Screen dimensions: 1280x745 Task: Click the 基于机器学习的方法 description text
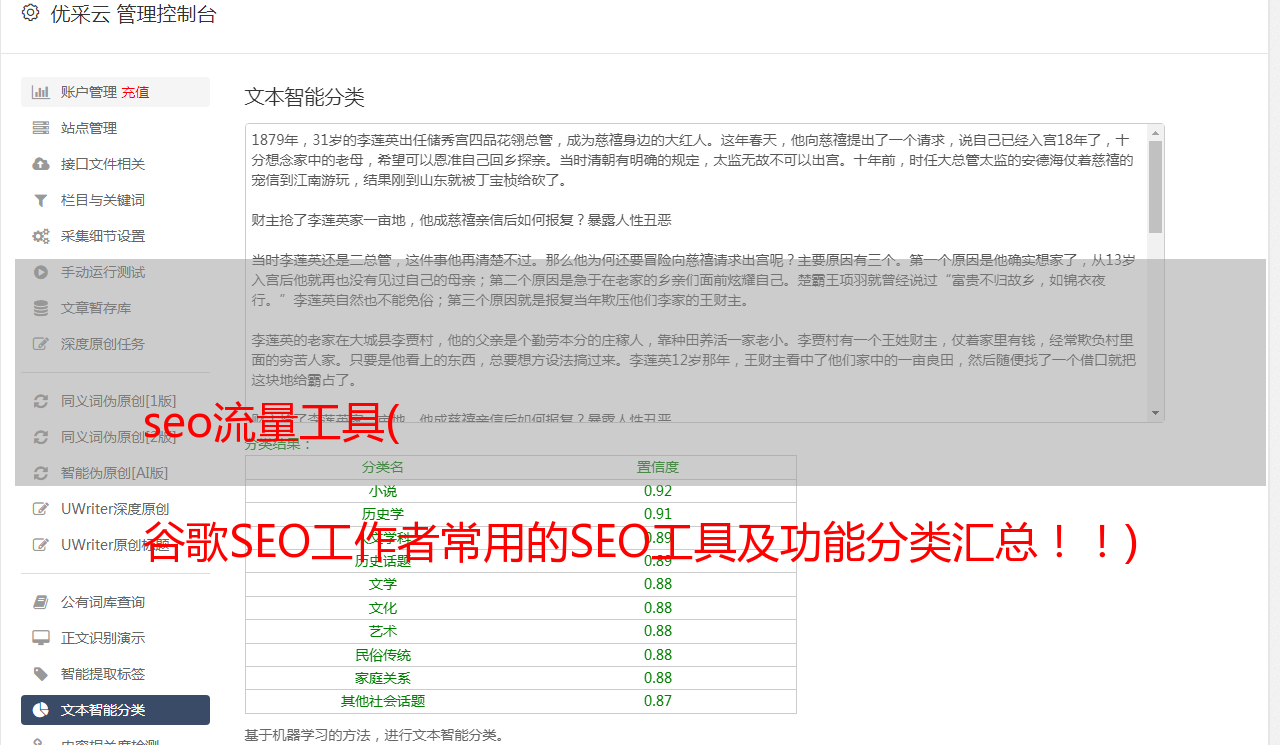(x=375, y=736)
